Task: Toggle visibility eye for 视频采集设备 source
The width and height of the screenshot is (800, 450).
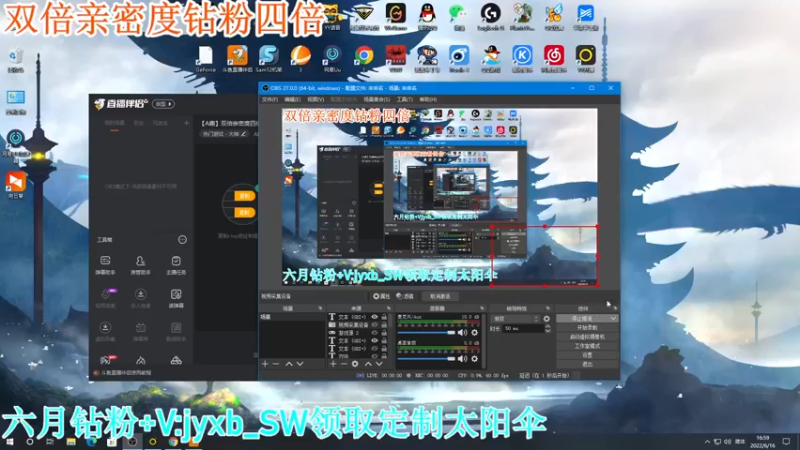Action: [374, 325]
